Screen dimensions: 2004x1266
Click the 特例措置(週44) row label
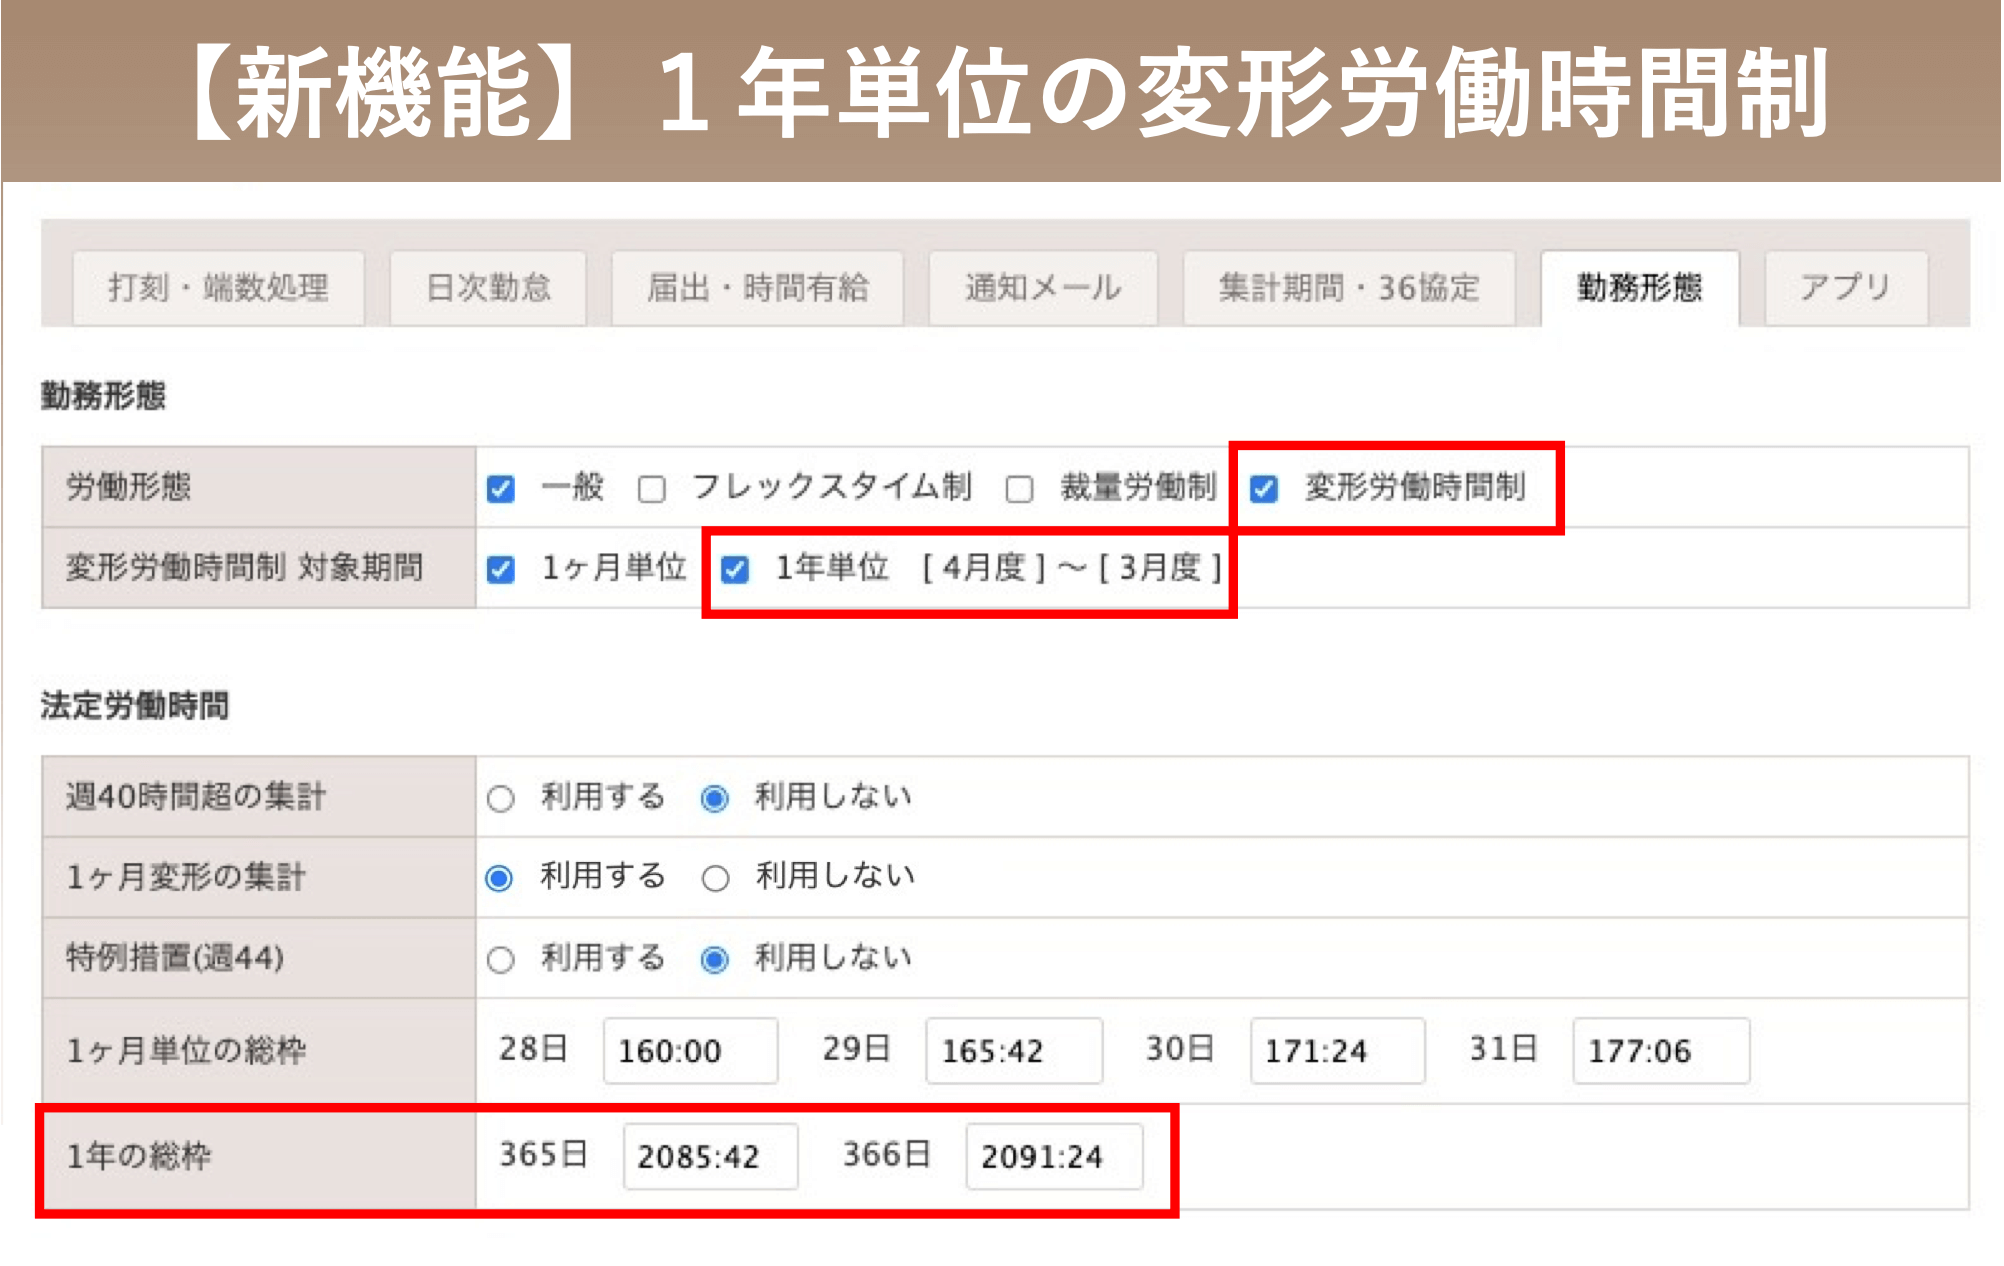[x=175, y=958]
